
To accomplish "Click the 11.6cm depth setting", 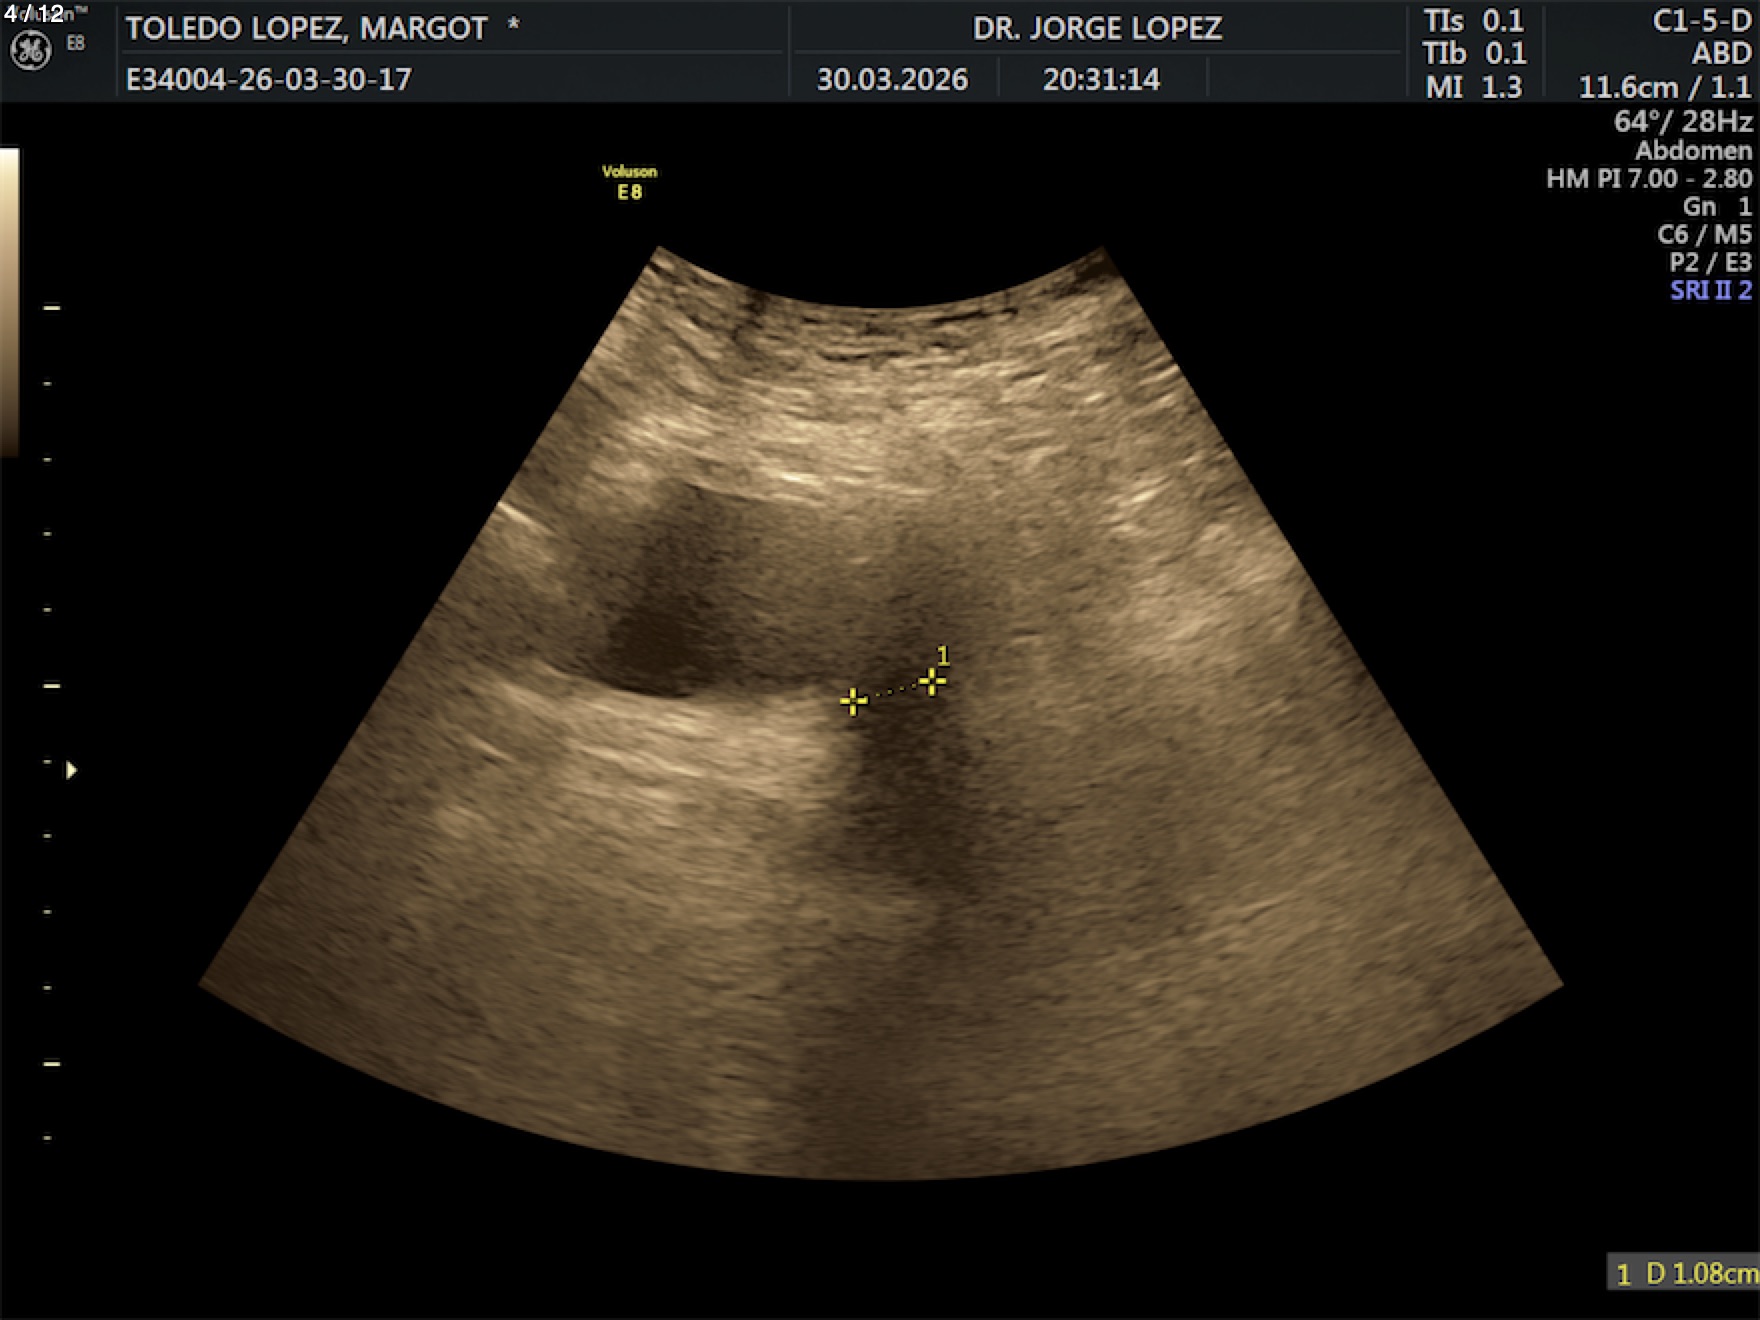I will [x=1628, y=88].
